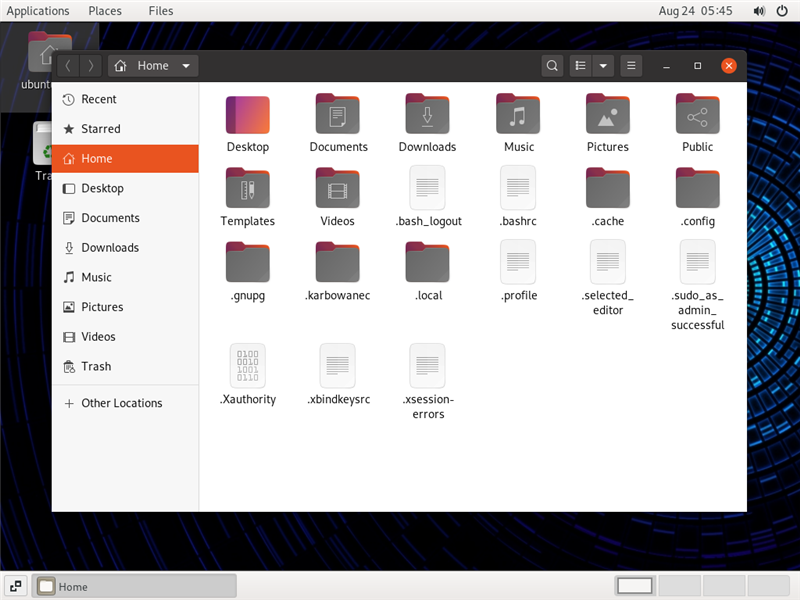The height and width of the screenshot is (600, 800).
Task: Switch to the second workspace in the pager
Action: coord(680,586)
